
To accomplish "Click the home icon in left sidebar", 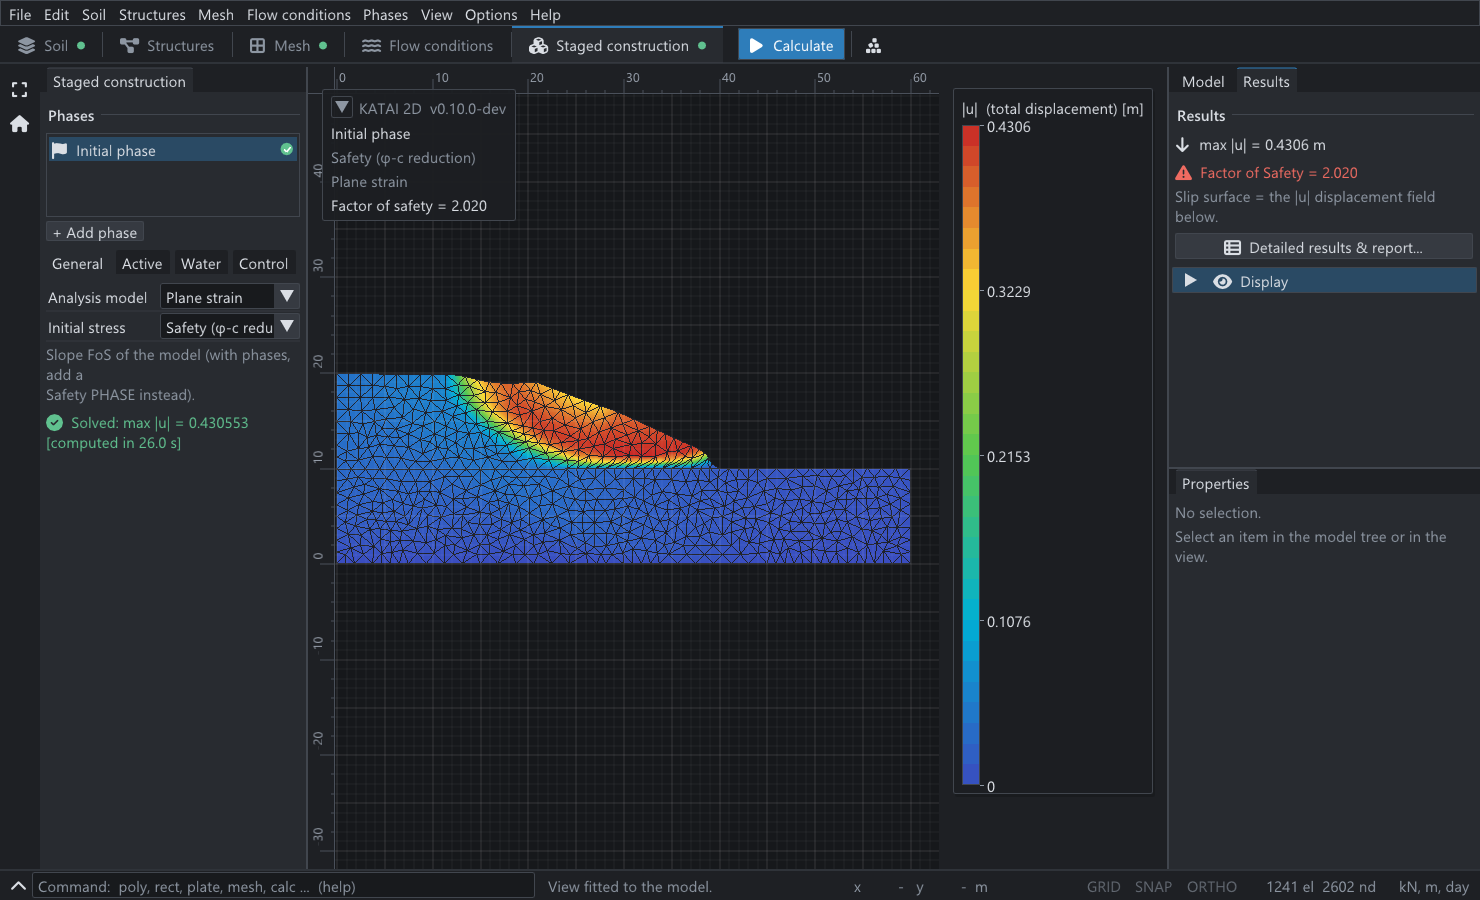I will tap(19, 124).
